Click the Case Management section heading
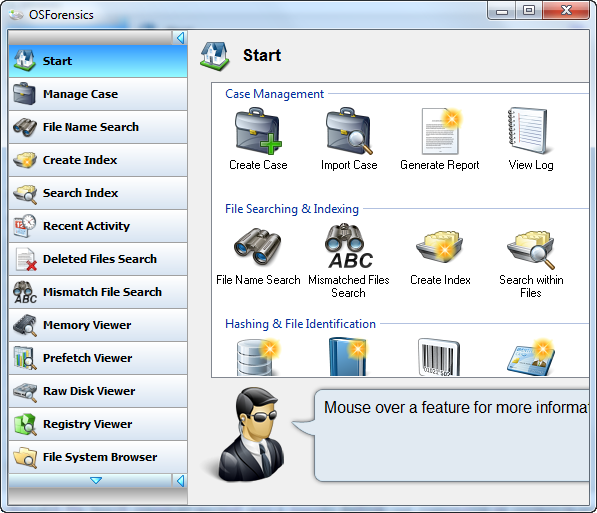The image size is (597, 513). pyautogui.click(x=274, y=94)
